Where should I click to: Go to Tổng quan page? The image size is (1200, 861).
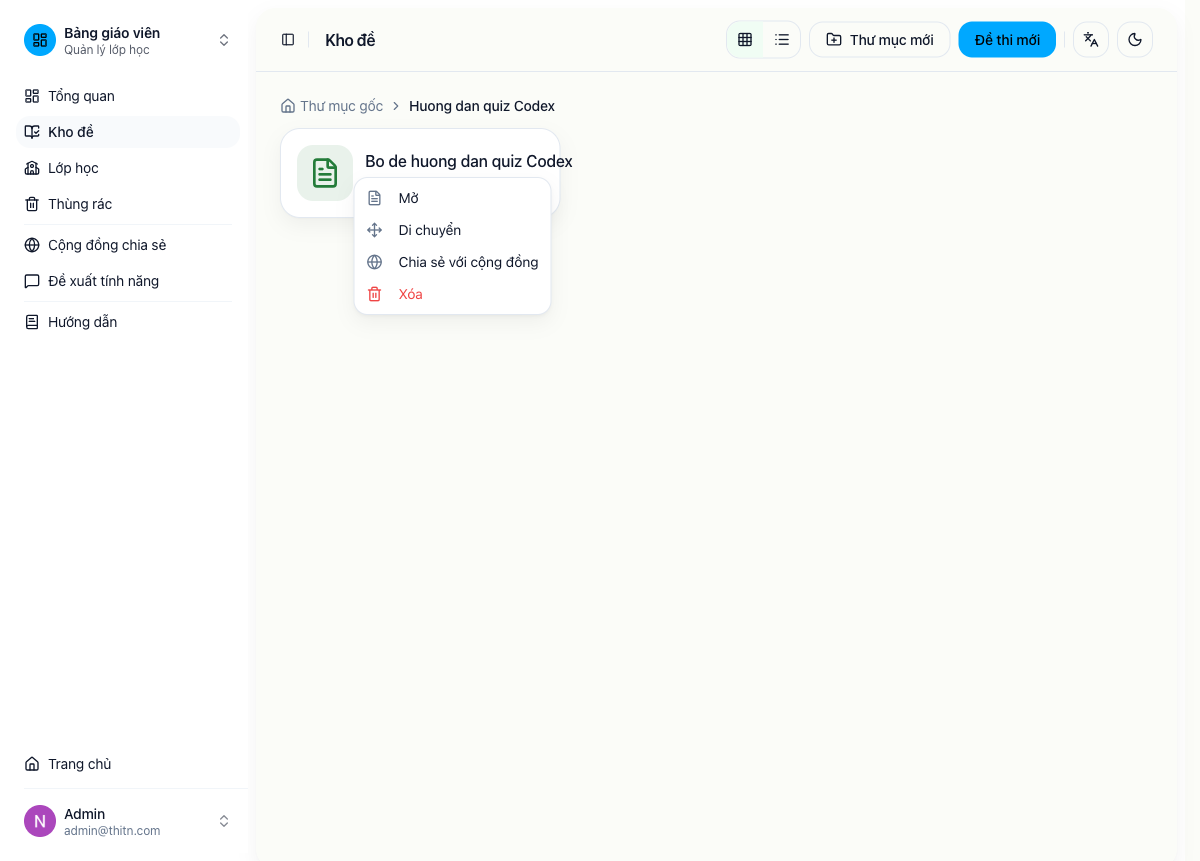pos(128,96)
